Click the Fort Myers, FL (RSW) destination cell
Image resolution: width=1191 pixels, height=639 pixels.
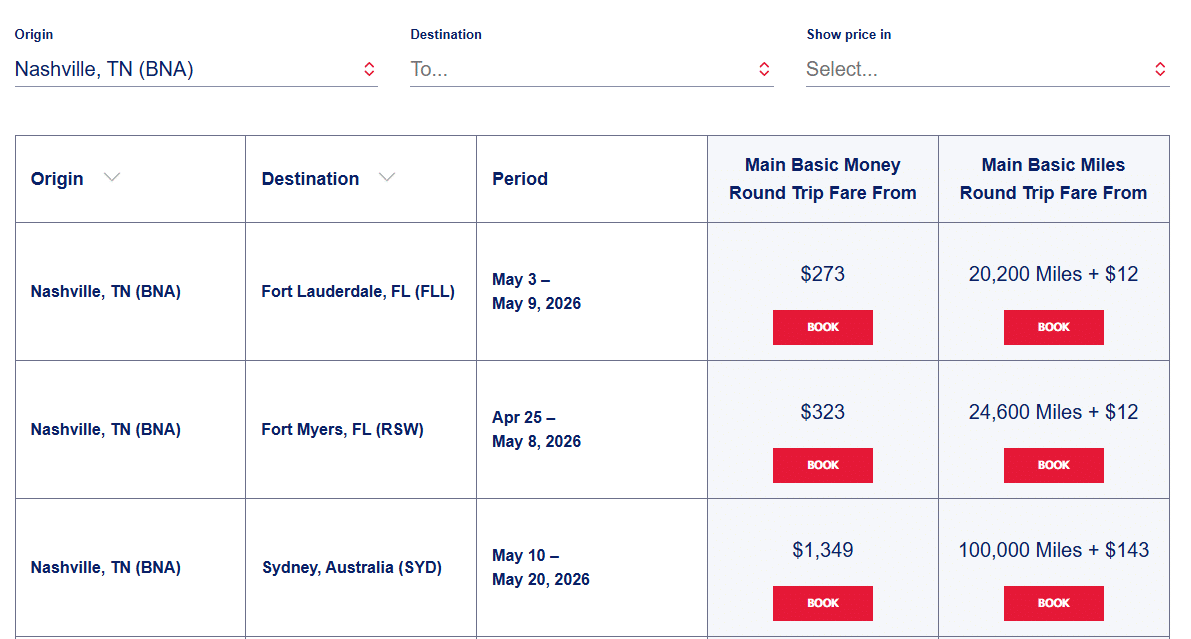click(x=343, y=430)
